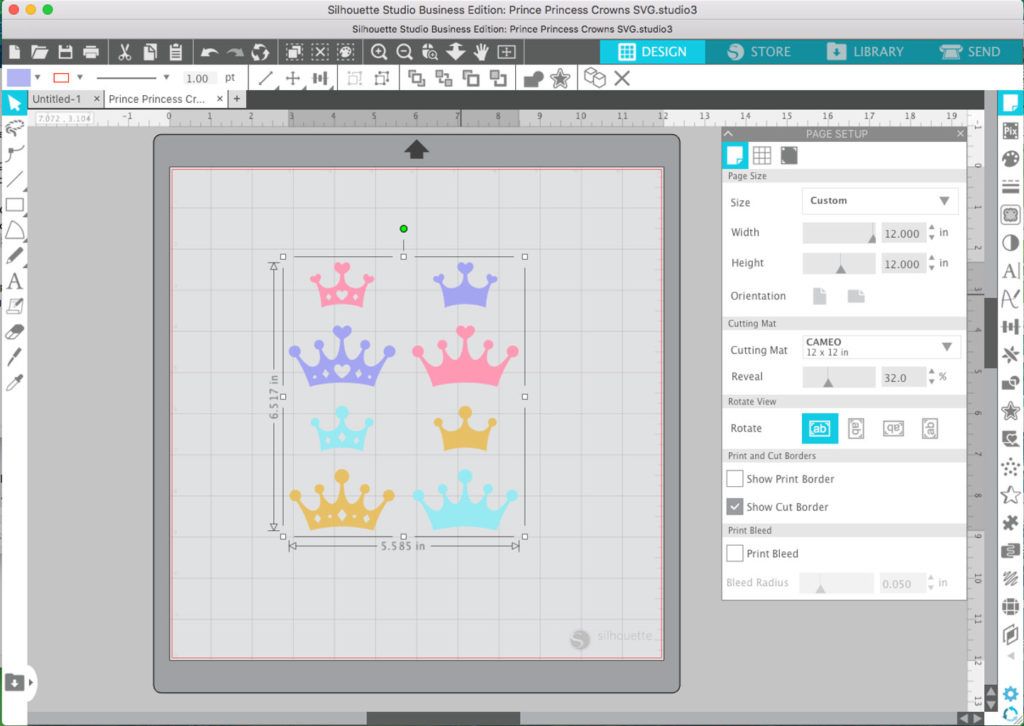Enable Print Bleed checkbox
This screenshot has width=1024, height=726.
[x=735, y=553]
